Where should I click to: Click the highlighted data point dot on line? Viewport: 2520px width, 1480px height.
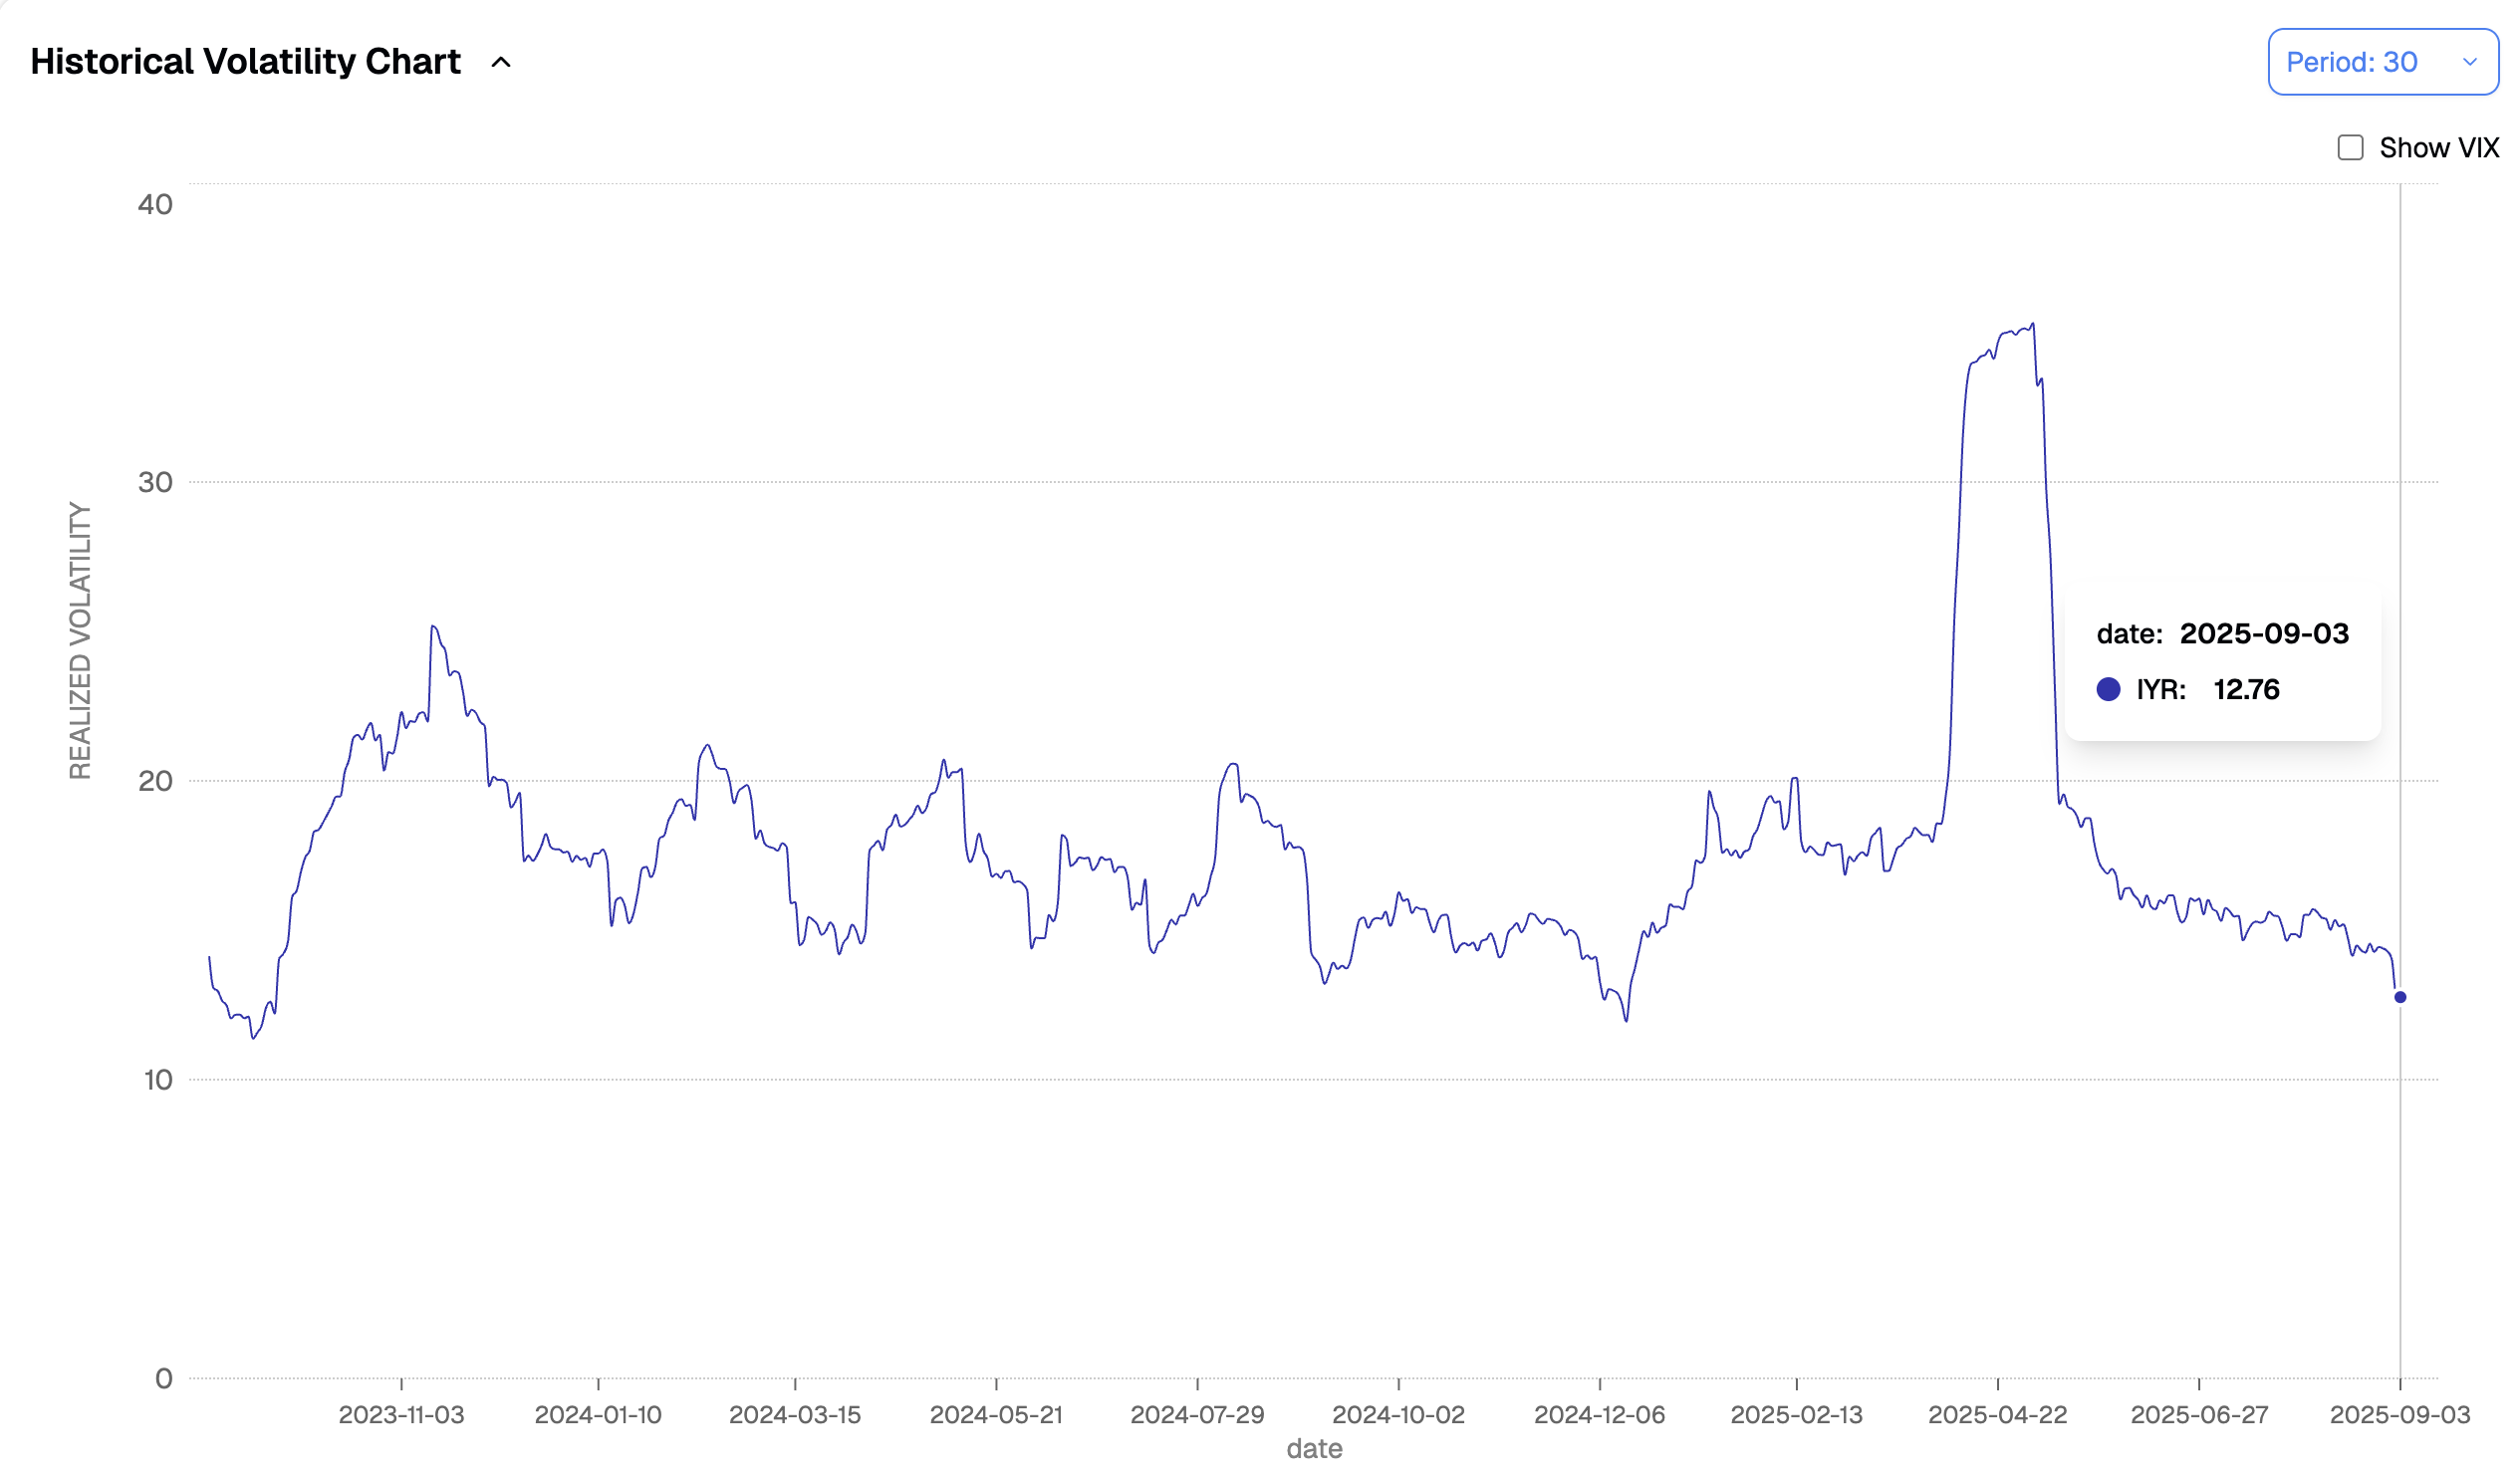point(2400,997)
